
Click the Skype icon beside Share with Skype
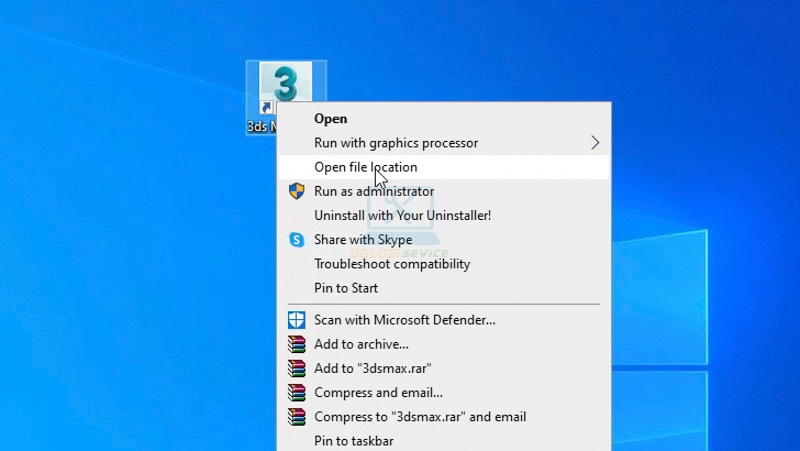(x=296, y=239)
